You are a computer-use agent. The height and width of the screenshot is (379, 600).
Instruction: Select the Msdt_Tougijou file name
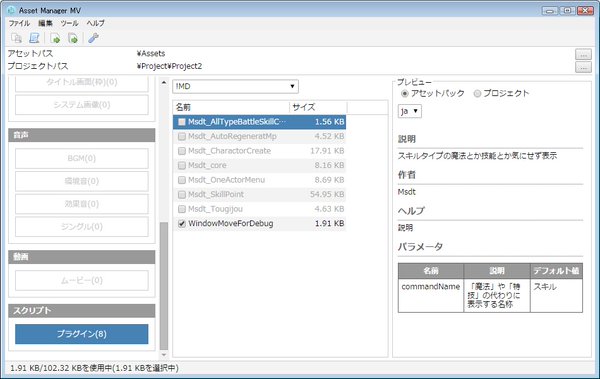click(x=215, y=209)
